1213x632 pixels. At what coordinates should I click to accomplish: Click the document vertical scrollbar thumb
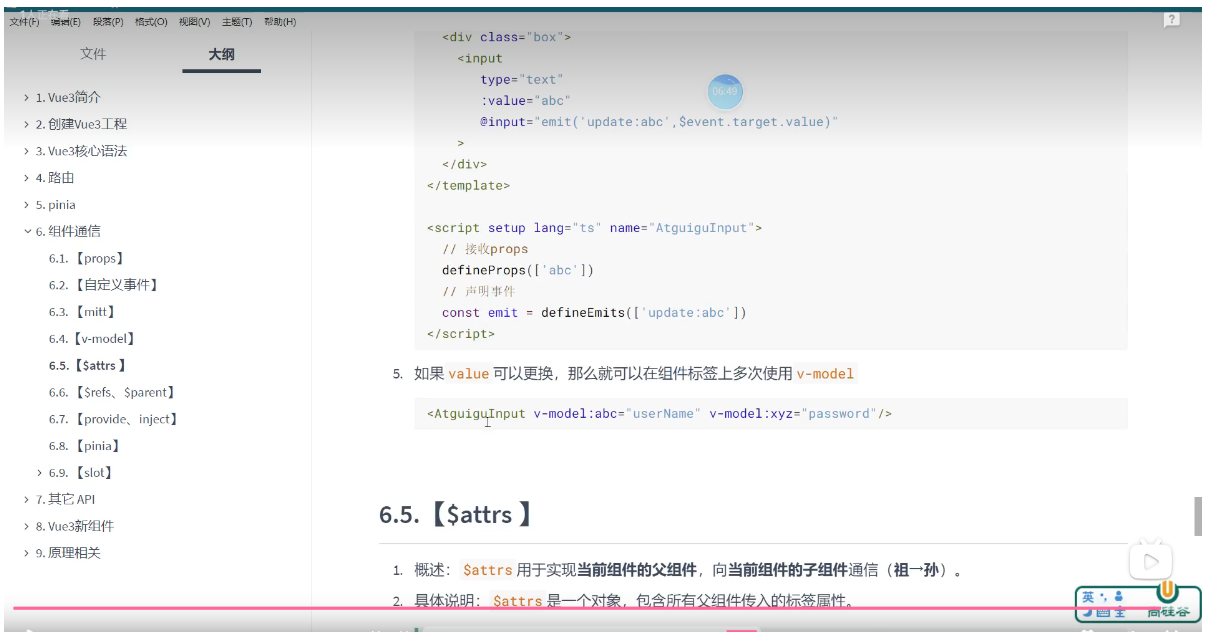1198,515
